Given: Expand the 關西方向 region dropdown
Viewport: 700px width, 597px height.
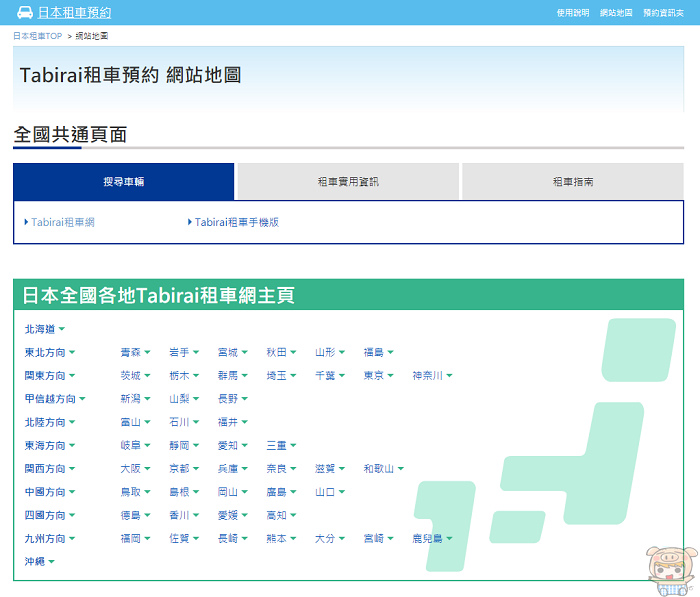Looking at the screenshot, I should (x=50, y=468).
